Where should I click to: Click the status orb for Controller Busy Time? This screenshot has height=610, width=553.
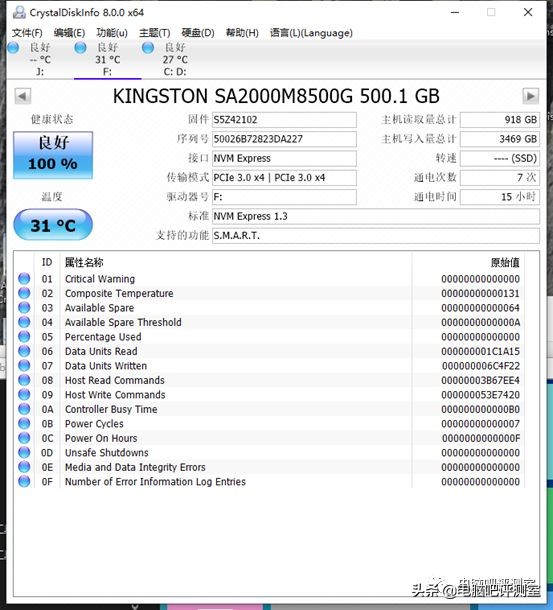tap(24, 409)
